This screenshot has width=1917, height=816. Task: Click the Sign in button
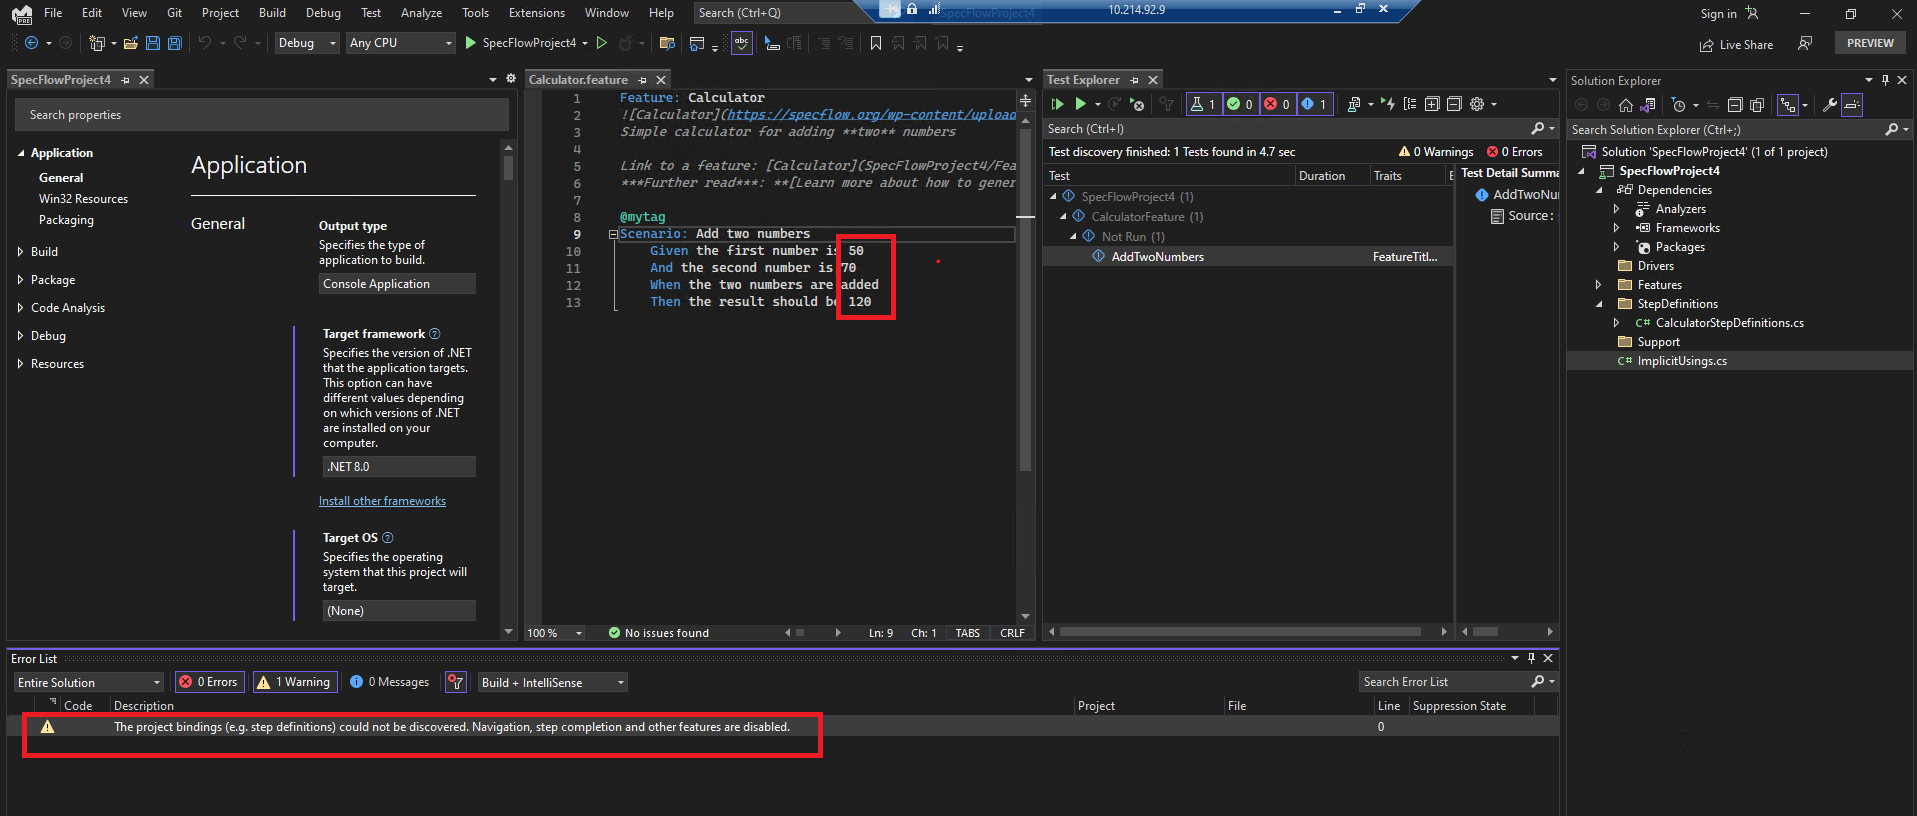pyautogui.click(x=1729, y=13)
